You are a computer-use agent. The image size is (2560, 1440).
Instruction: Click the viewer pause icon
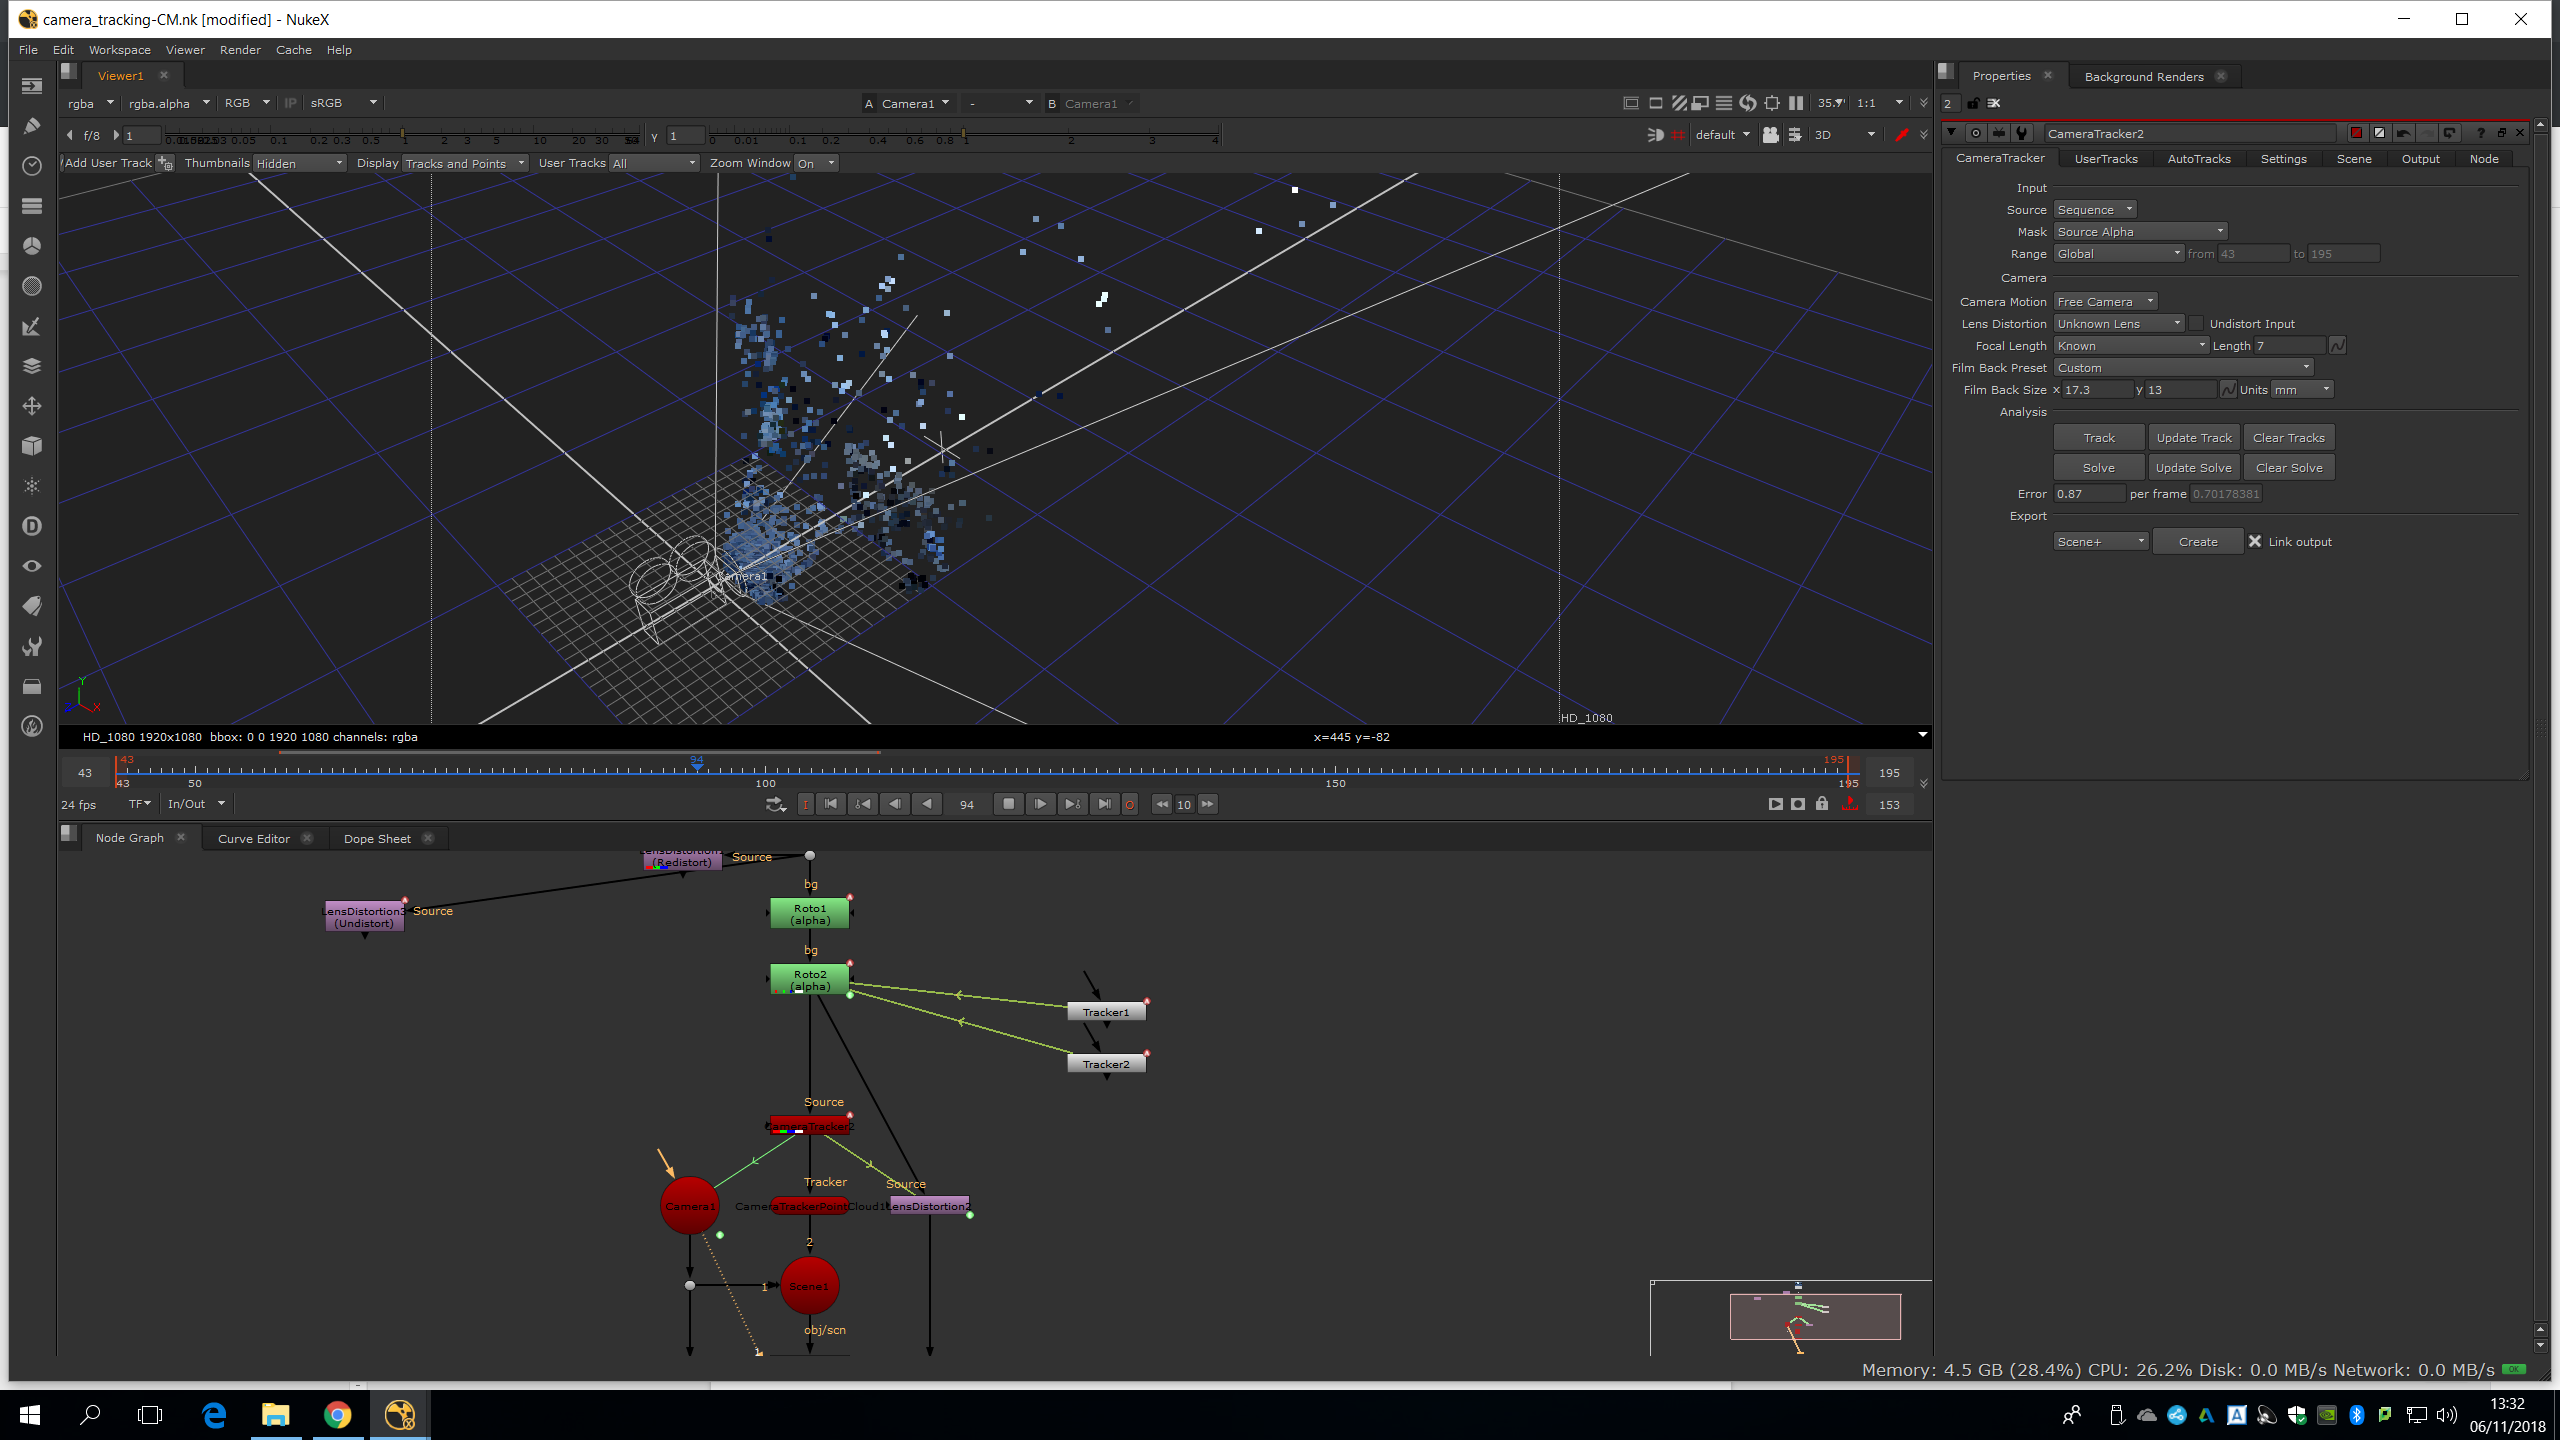click(x=1796, y=103)
